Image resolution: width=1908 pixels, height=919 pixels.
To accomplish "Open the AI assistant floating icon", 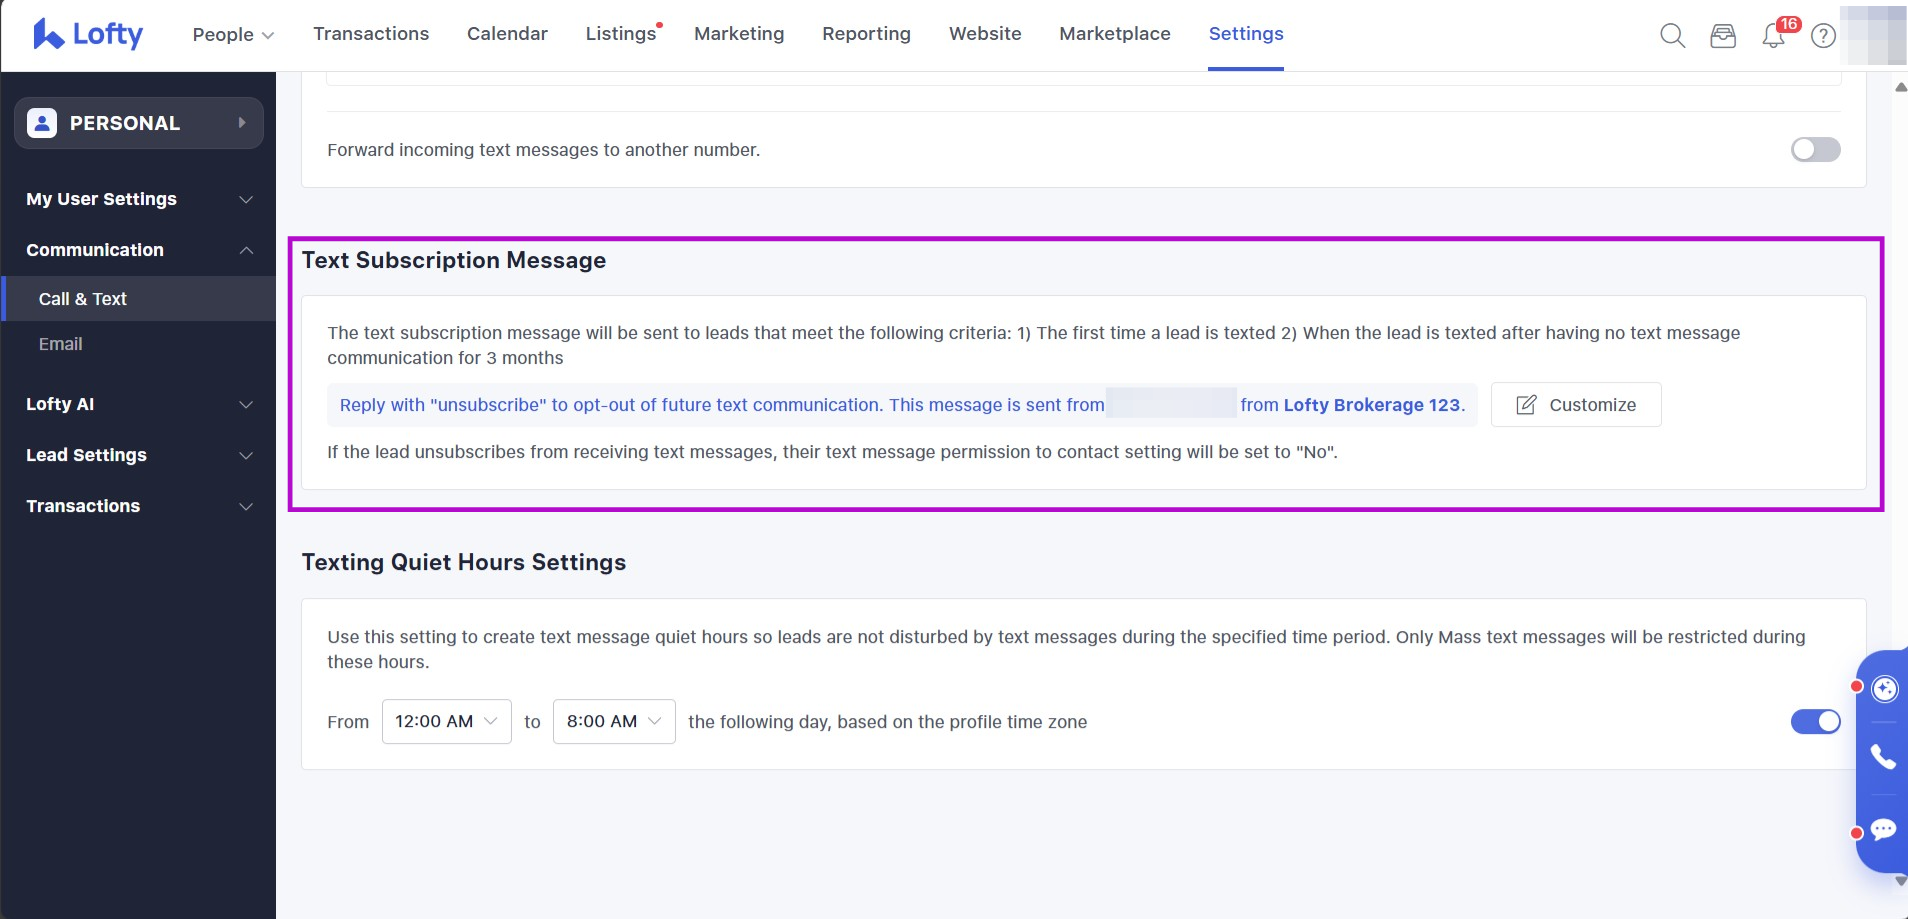I will pyautogui.click(x=1884, y=689).
